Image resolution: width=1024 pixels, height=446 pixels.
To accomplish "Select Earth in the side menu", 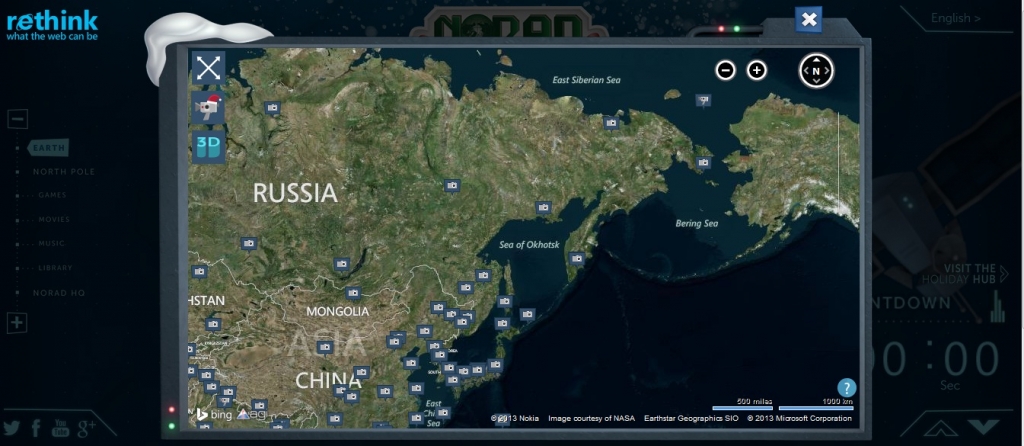I will coord(49,148).
